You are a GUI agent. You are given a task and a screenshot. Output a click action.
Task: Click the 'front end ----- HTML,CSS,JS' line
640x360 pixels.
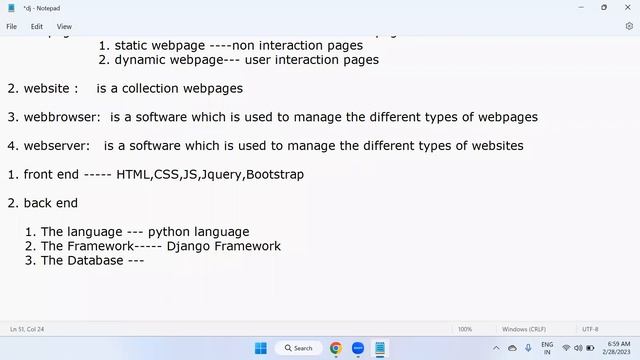(x=156, y=174)
